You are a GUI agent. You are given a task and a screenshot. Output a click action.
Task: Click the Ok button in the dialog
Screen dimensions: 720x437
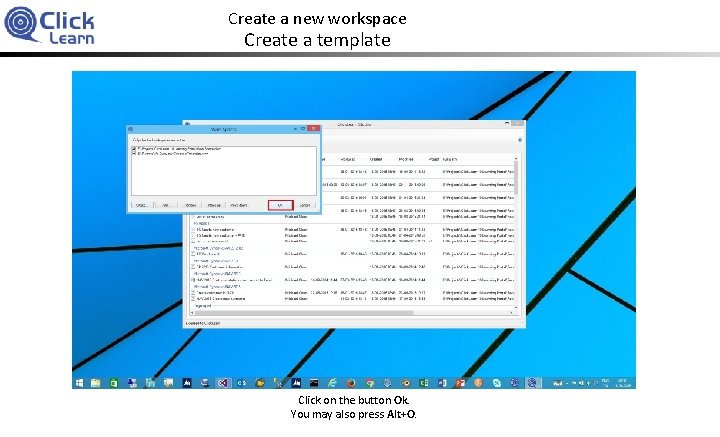(281, 205)
